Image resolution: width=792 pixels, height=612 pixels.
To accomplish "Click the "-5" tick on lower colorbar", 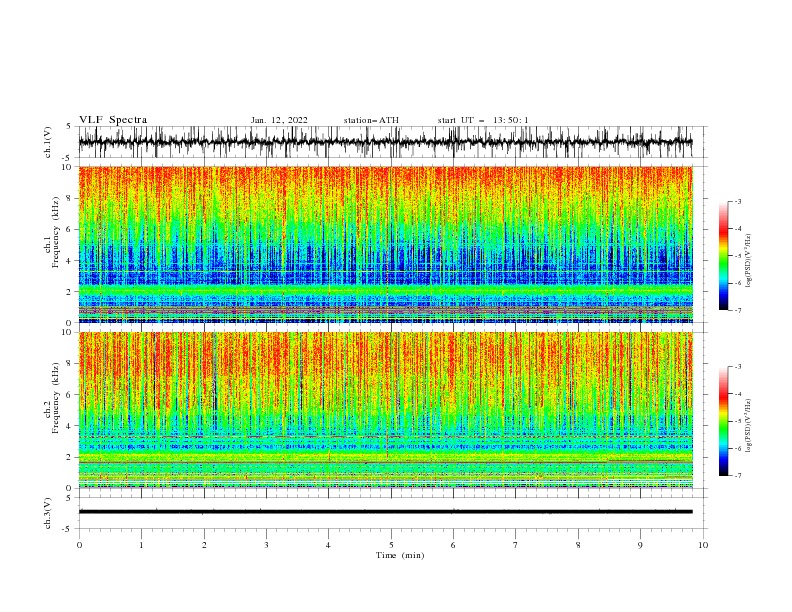I will pyautogui.click(x=738, y=421).
